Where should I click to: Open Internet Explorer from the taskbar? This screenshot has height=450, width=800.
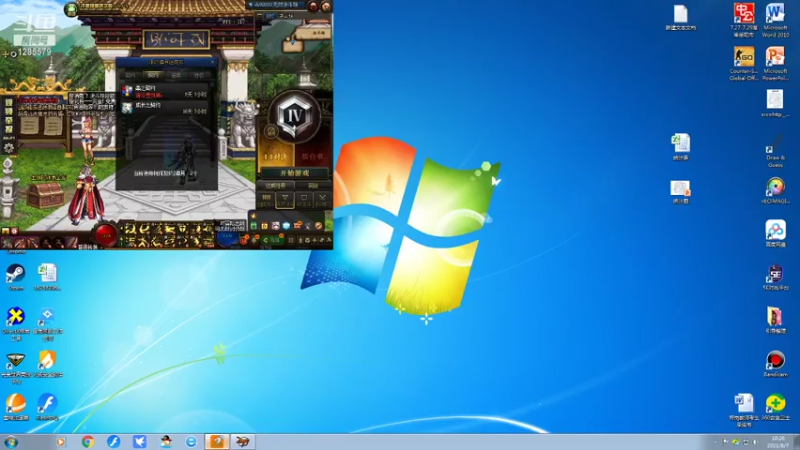click(x=191, y=442)
